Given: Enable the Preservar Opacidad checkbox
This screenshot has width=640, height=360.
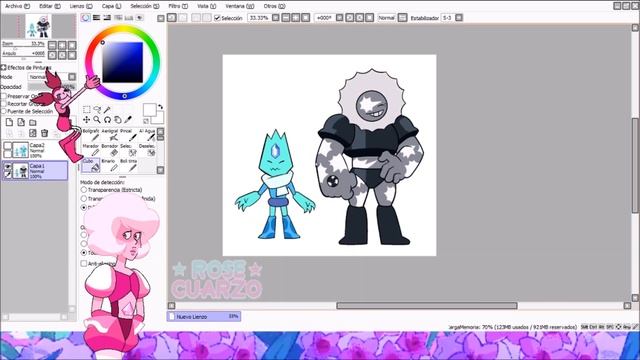Looking at the screenshot, I should coord(4,96).
